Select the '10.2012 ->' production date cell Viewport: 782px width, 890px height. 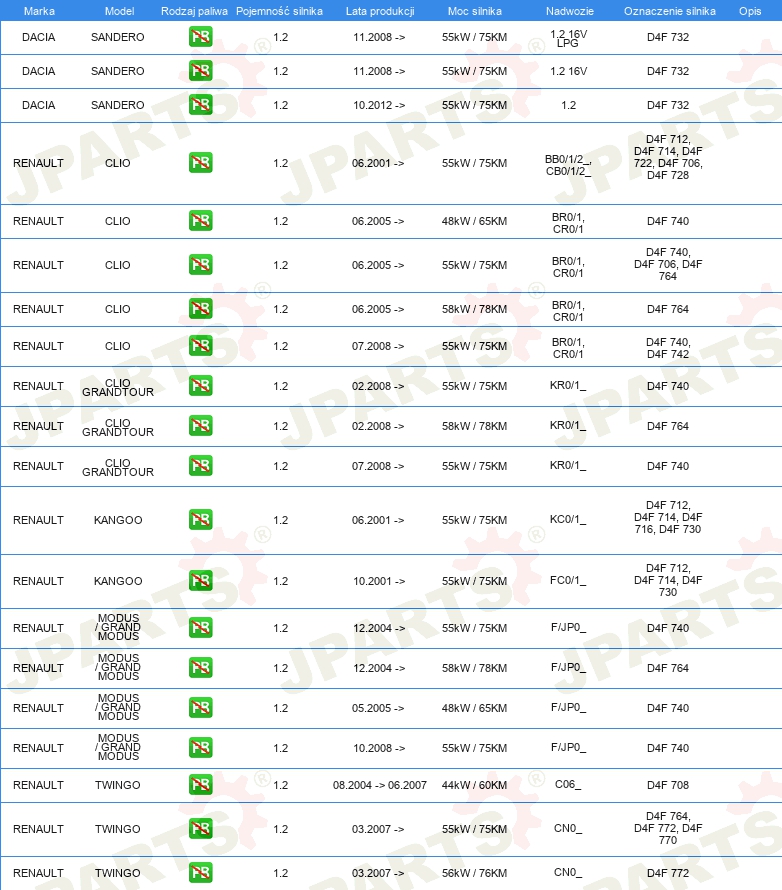click(x=379, y=105)
